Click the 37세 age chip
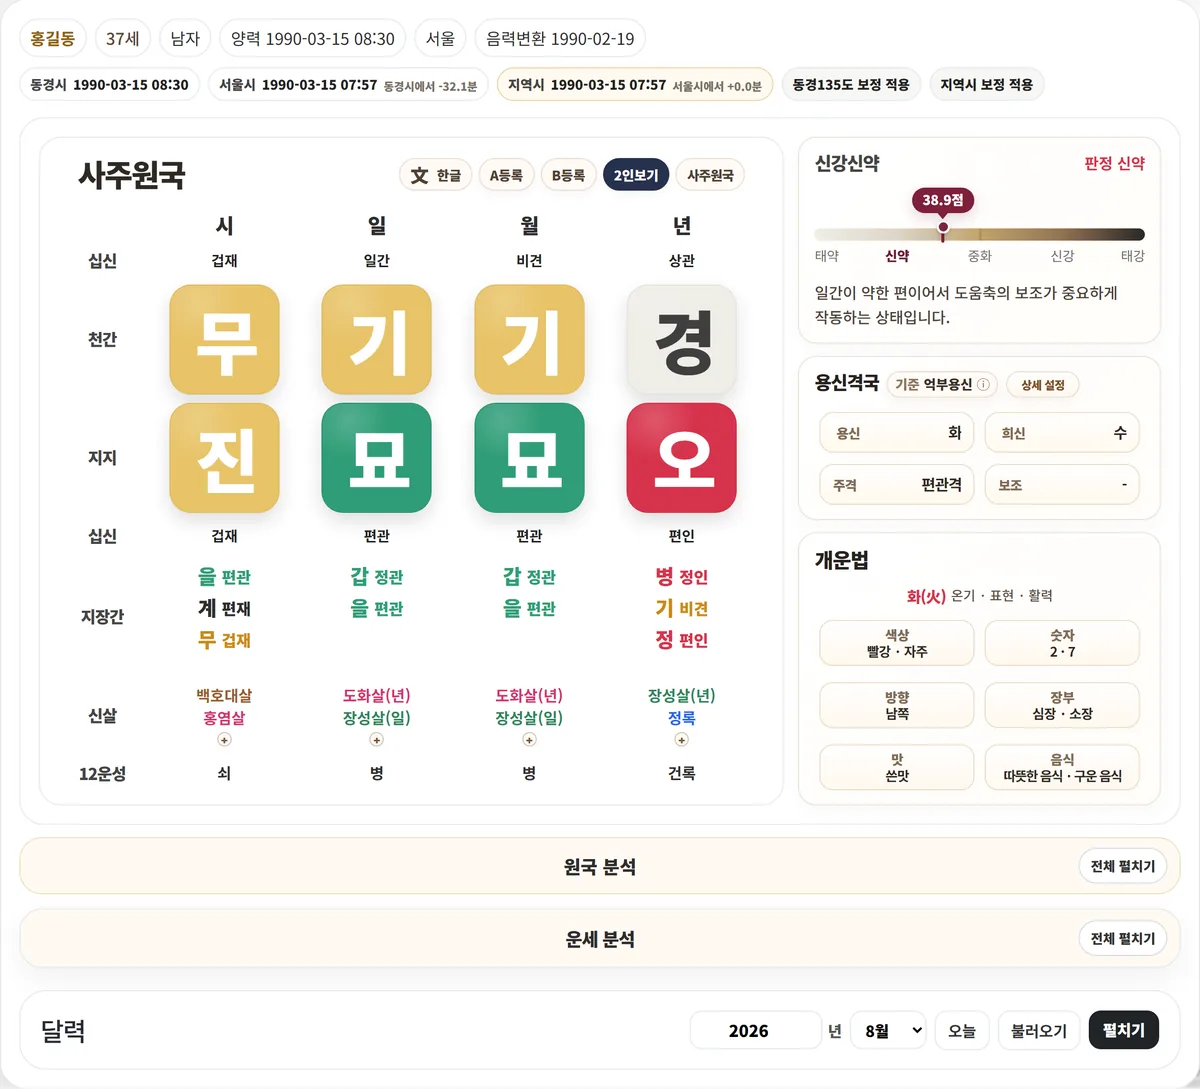Image resolution: width=1200 pixels, height=1089 pixels. [123, 39]
